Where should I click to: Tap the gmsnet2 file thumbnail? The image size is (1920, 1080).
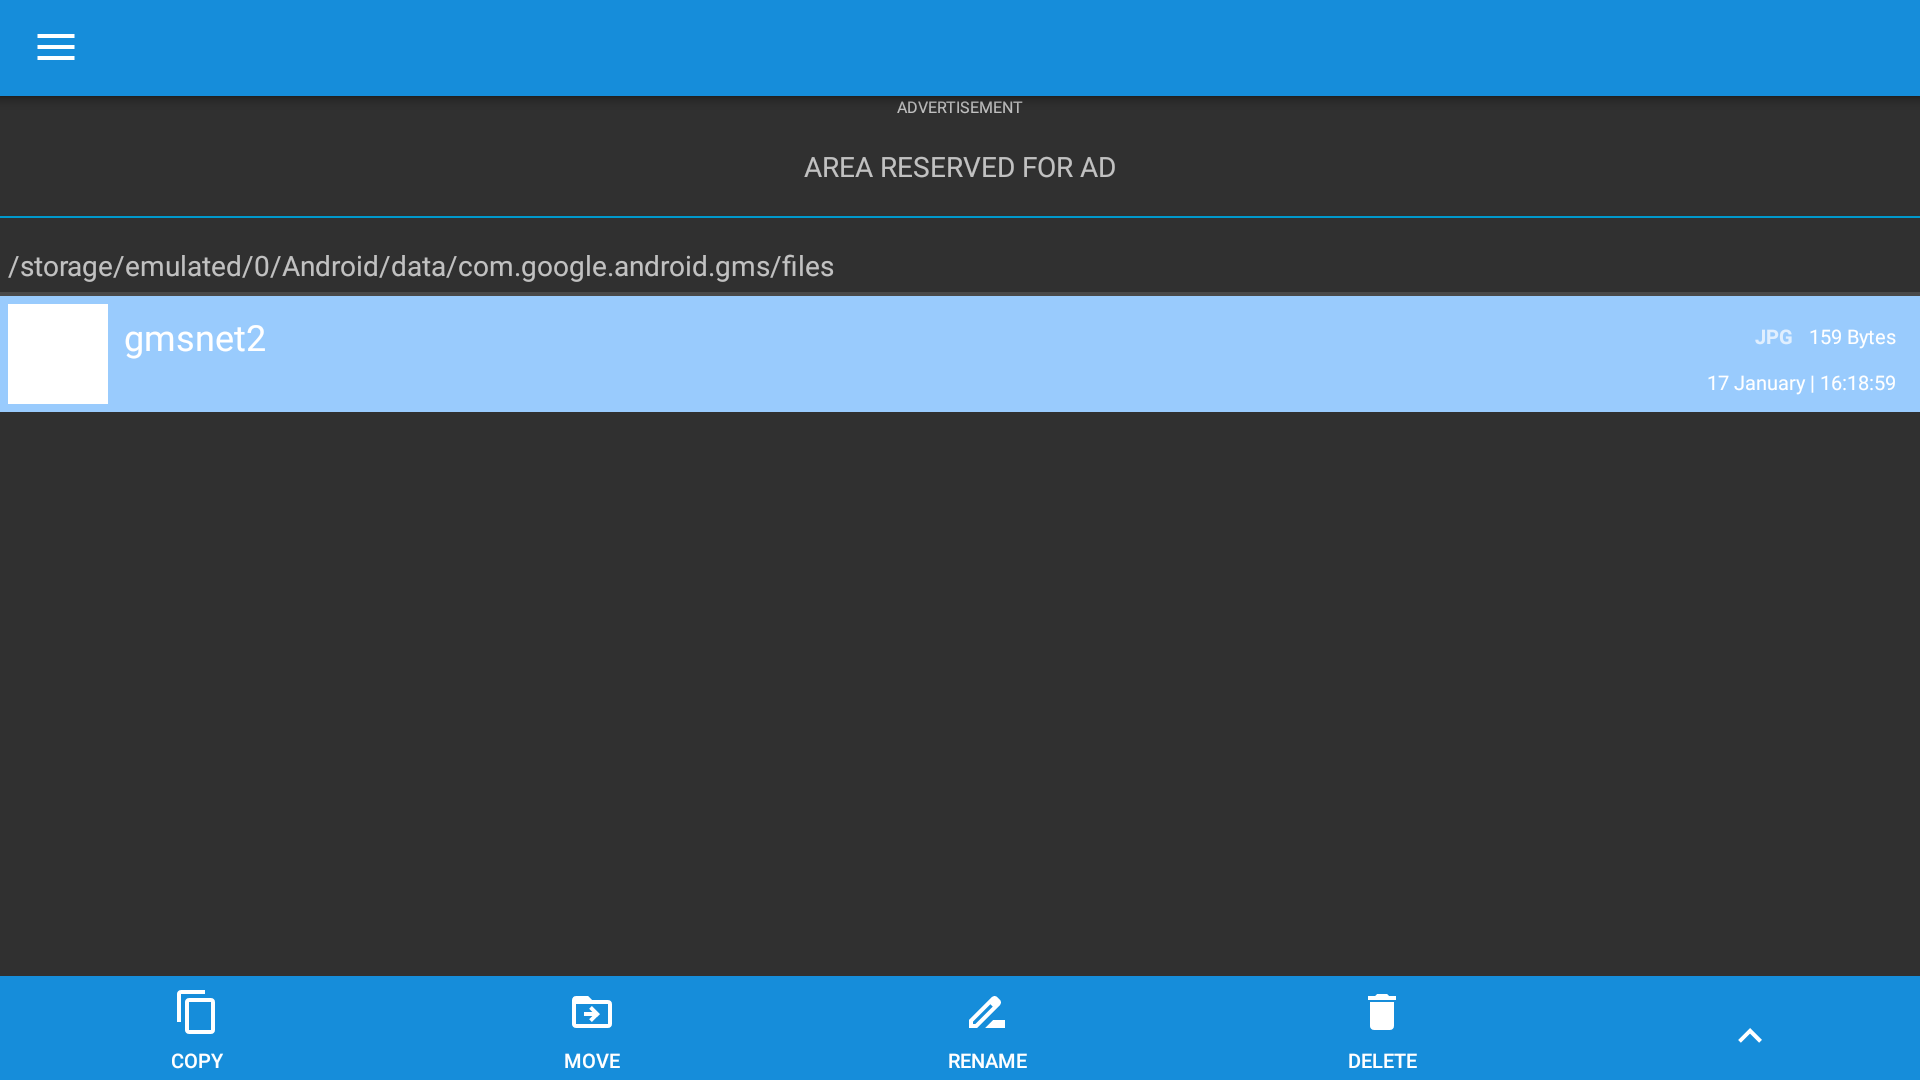coord(57,353)
